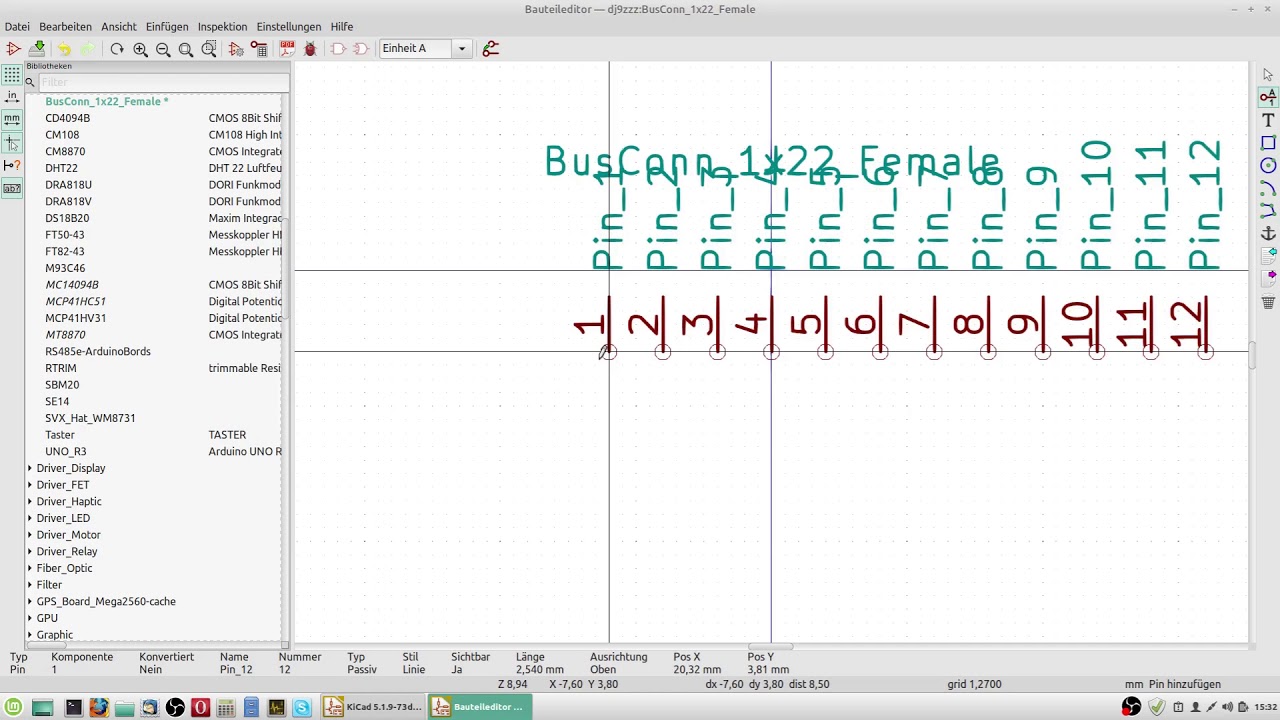Import existing drawings icon

pos(1268,257)
